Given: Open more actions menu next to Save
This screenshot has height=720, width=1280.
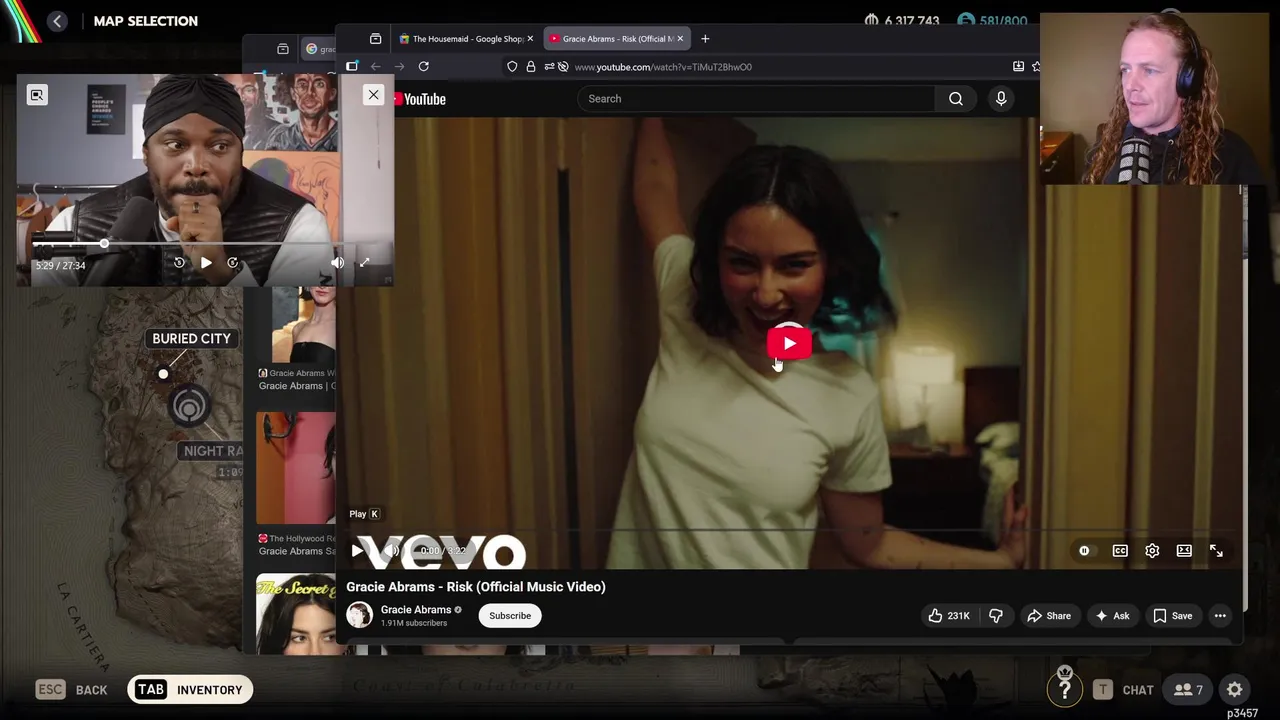Looking at the screenshot, I should pyautogui.click(x=1220, y=616).
